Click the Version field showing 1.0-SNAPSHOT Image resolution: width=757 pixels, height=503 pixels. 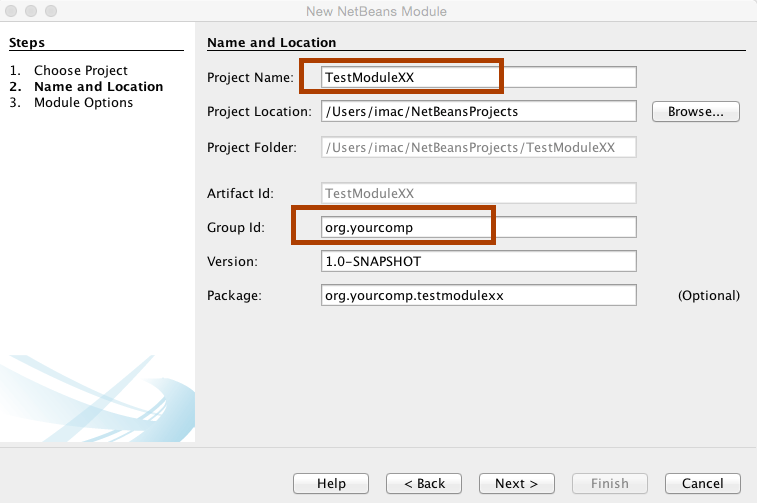(x=478, y=261)
